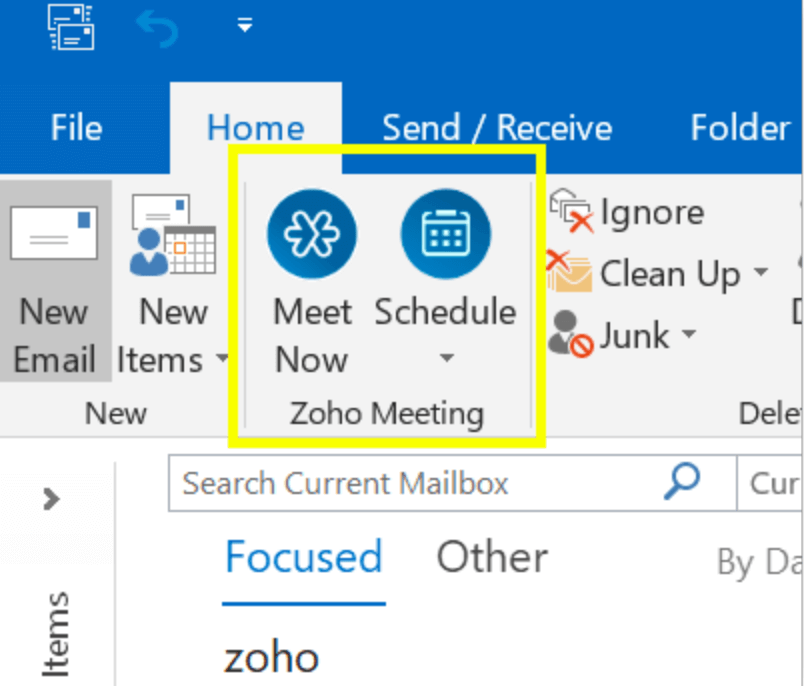Open the File menu
This screenshot has height=686, width=804.
(x=76, y=128)
